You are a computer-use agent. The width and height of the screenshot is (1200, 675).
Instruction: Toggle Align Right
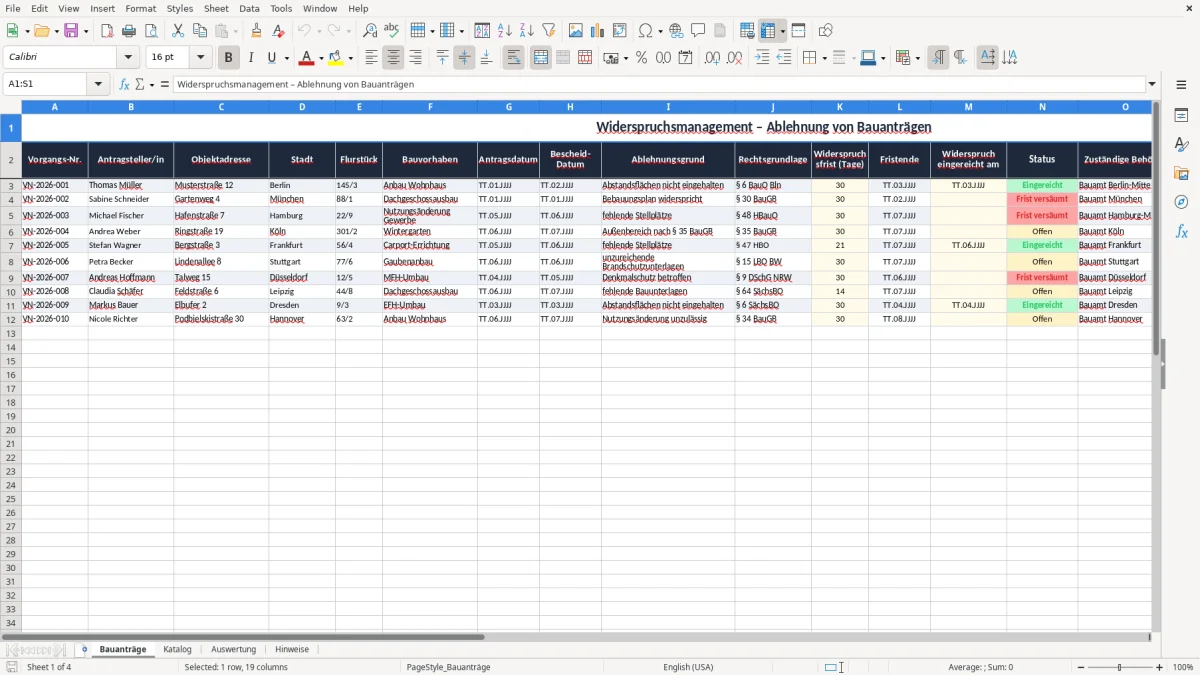tap(415, 58)
